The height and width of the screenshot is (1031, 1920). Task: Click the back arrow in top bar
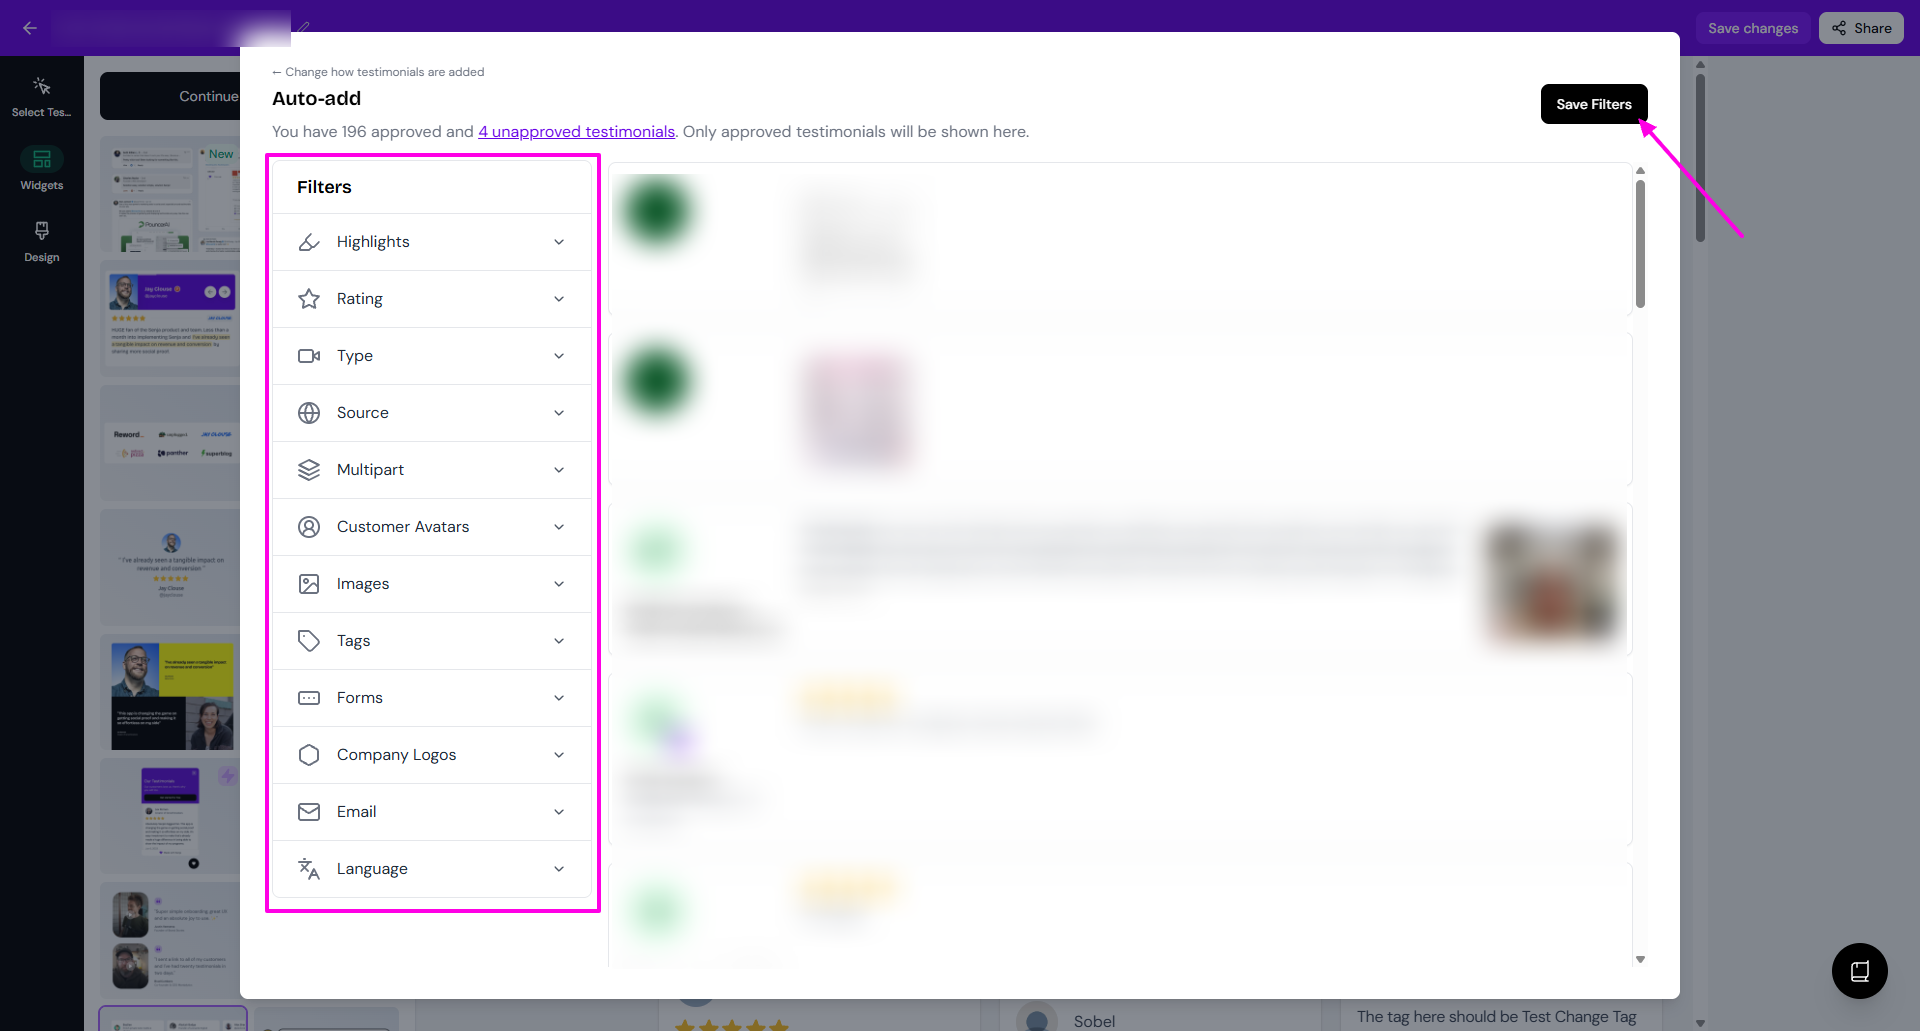[x=30, y=28]
